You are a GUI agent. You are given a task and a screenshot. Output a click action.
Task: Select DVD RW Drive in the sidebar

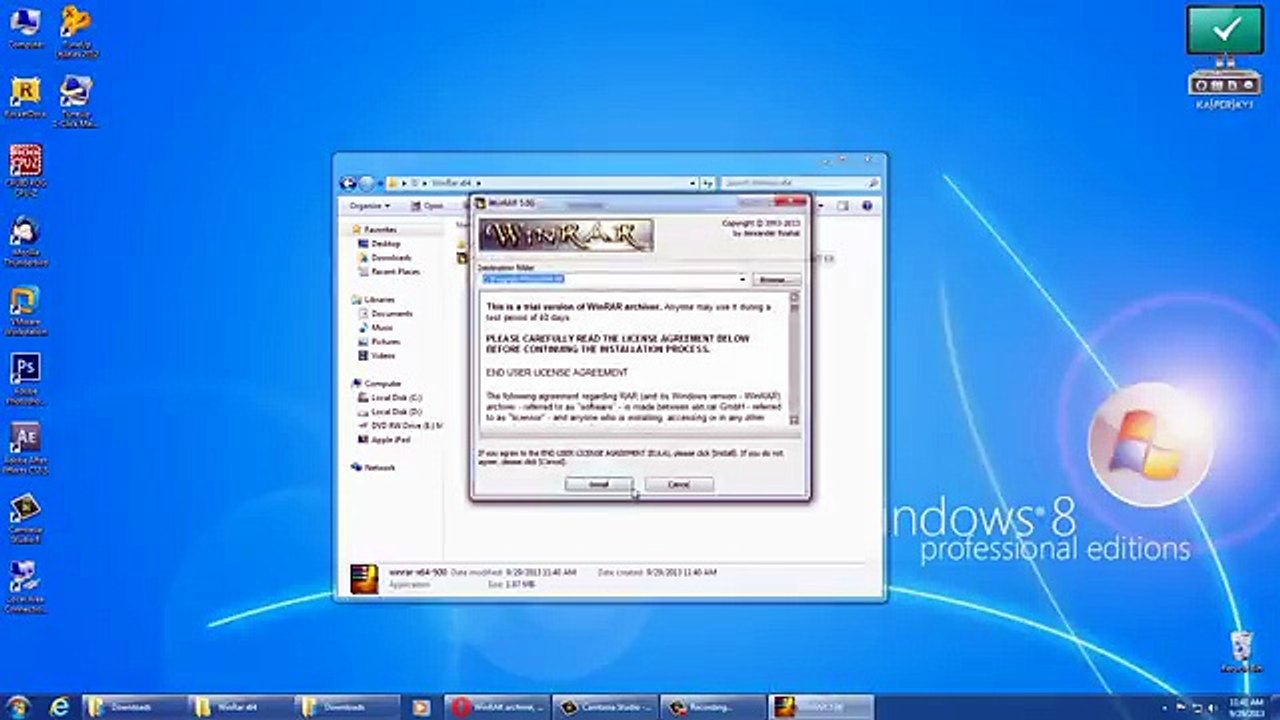[x=400, y=425]
